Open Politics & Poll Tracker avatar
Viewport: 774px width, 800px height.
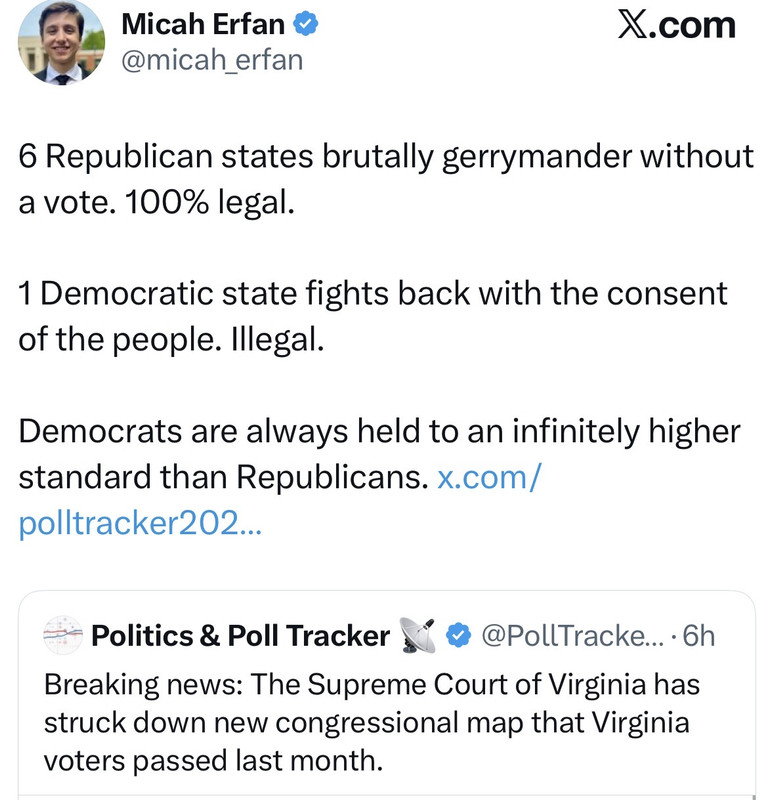coord(63,635)
